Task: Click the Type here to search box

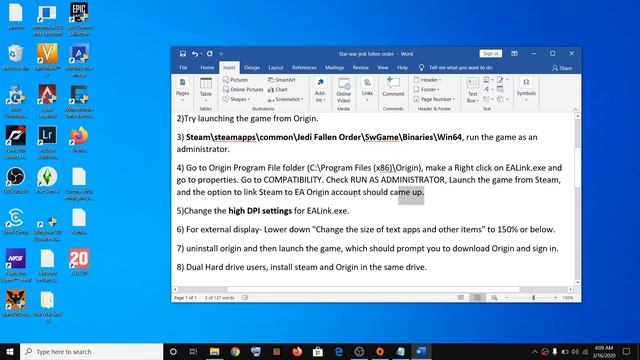Action: (x=91, y=351)
